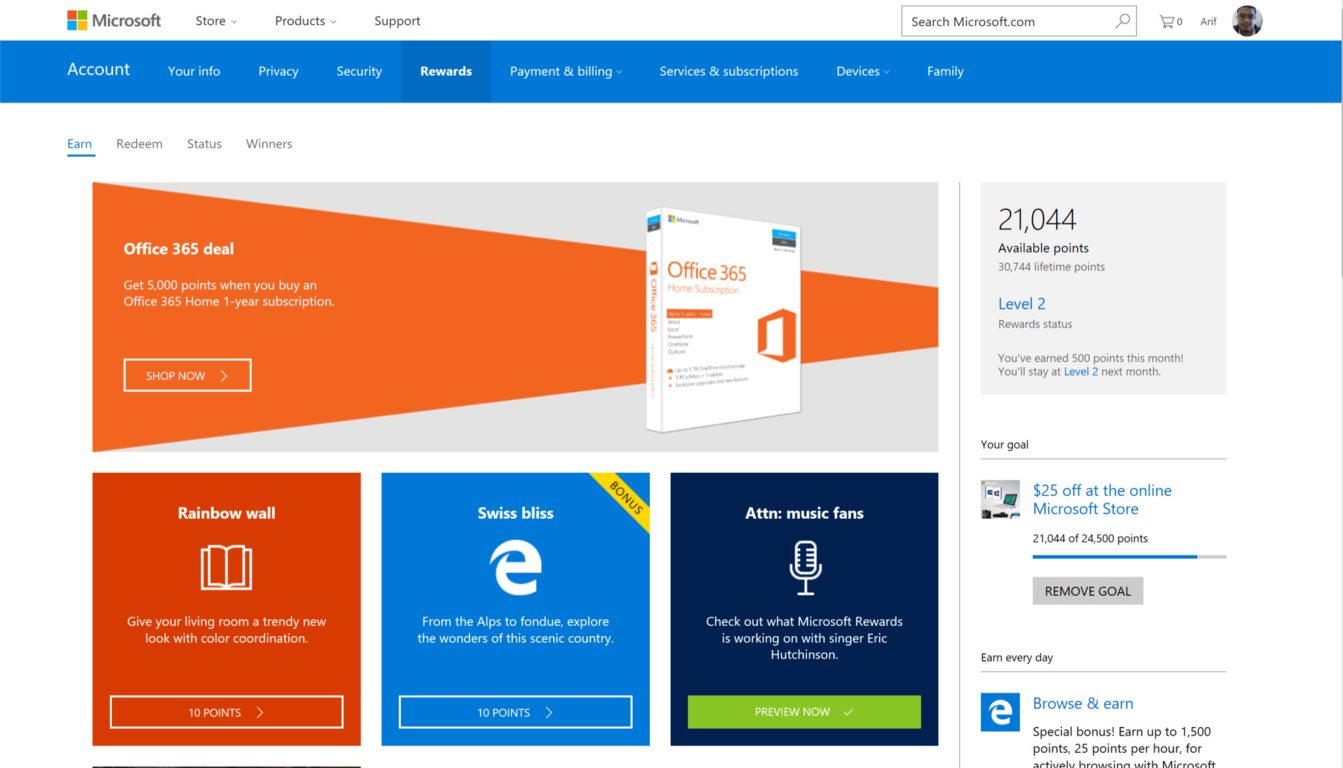The height and width of the screenshot is (768, 1343).
Task: Open Services & subscriptions
Action: pos(729,71)
